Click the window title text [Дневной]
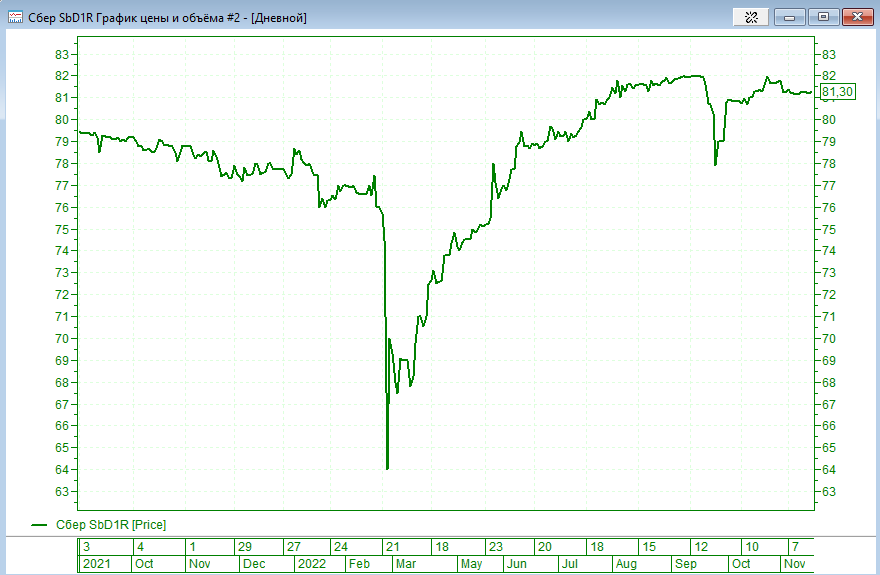The width and height of the screenshot is (880, 575). pos(274,18)
